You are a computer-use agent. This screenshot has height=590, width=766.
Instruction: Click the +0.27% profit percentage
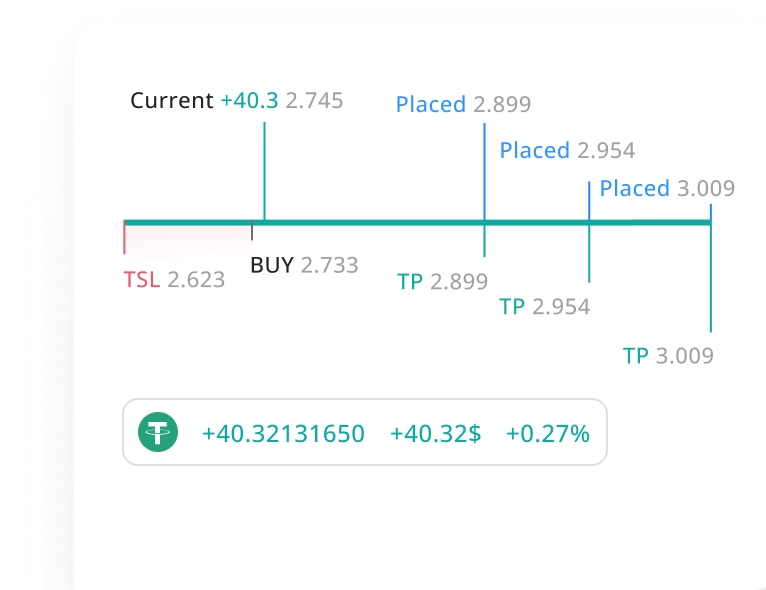point(548,433)
